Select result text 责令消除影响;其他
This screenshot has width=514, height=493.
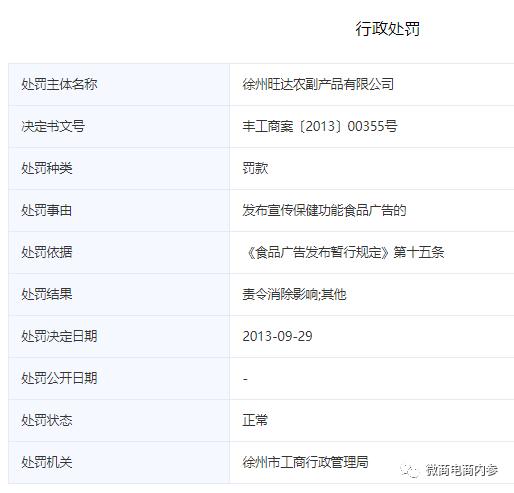point(294,294)
